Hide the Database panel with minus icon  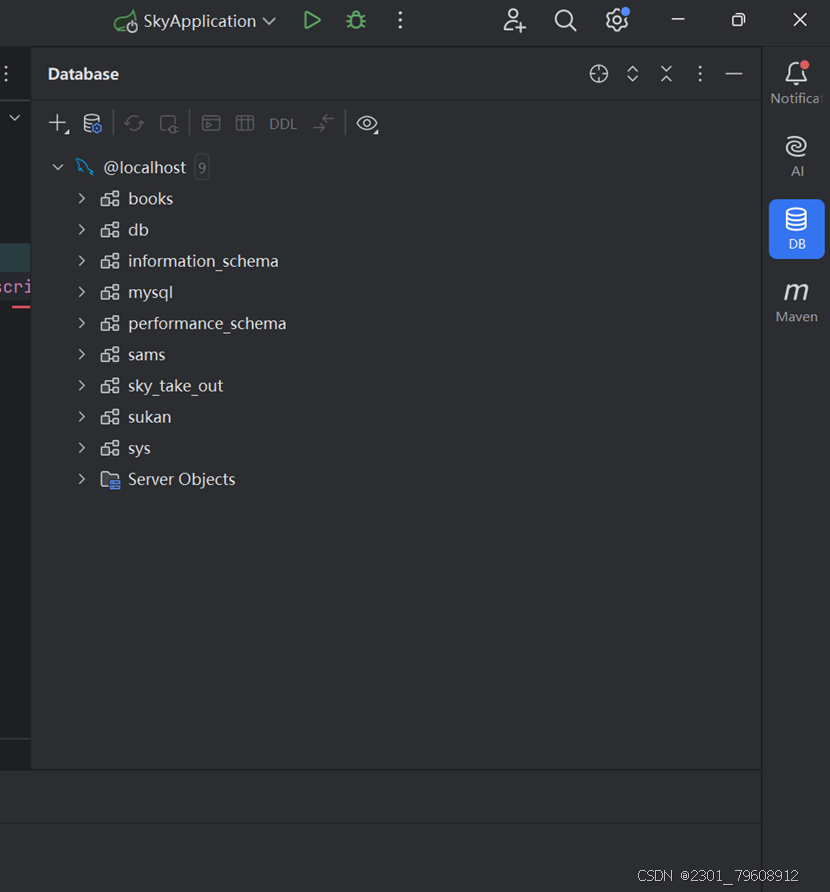(735, 73)
